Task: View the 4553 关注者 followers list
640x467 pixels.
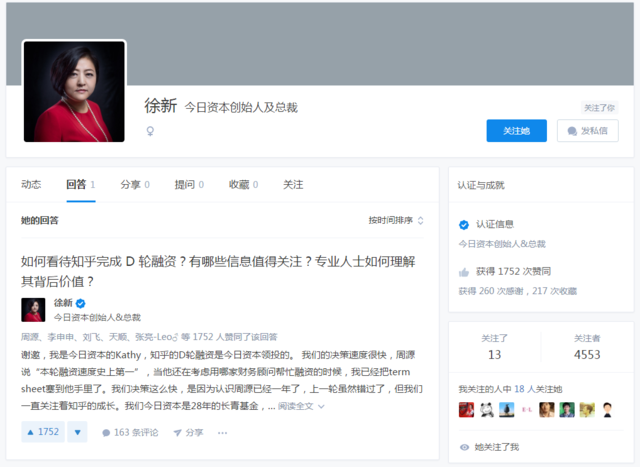Action: click(x=587, y=347)
